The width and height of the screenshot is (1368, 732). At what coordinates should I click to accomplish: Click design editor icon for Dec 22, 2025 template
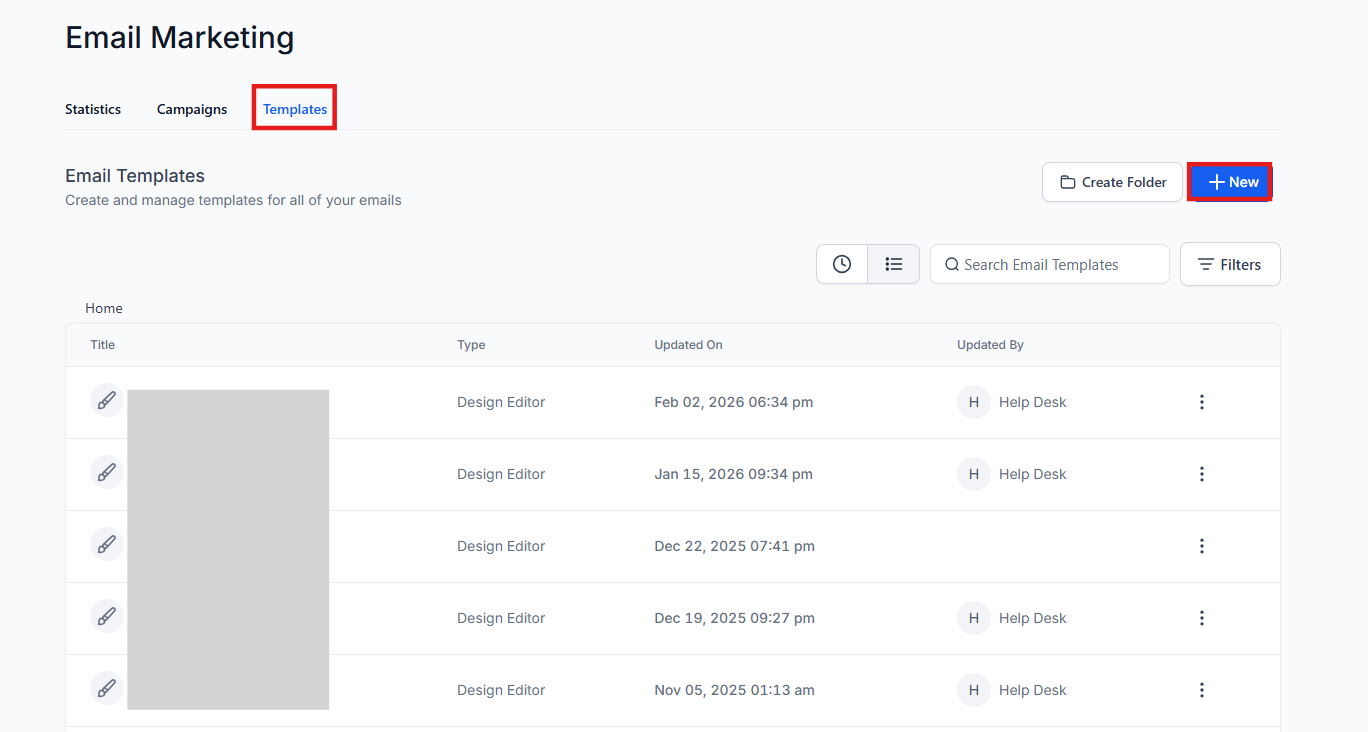tap(107, 545)
